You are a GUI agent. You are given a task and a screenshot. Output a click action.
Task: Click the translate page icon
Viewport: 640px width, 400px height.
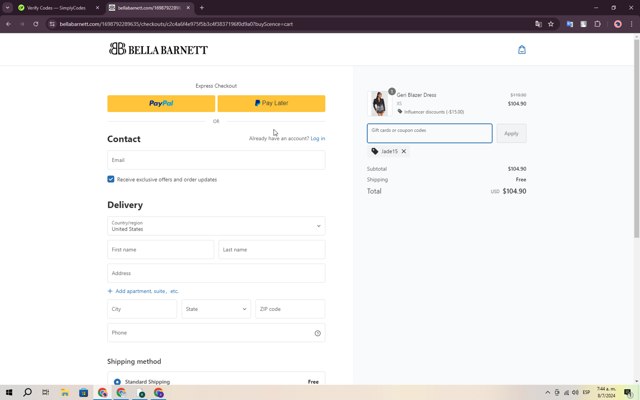538,24
